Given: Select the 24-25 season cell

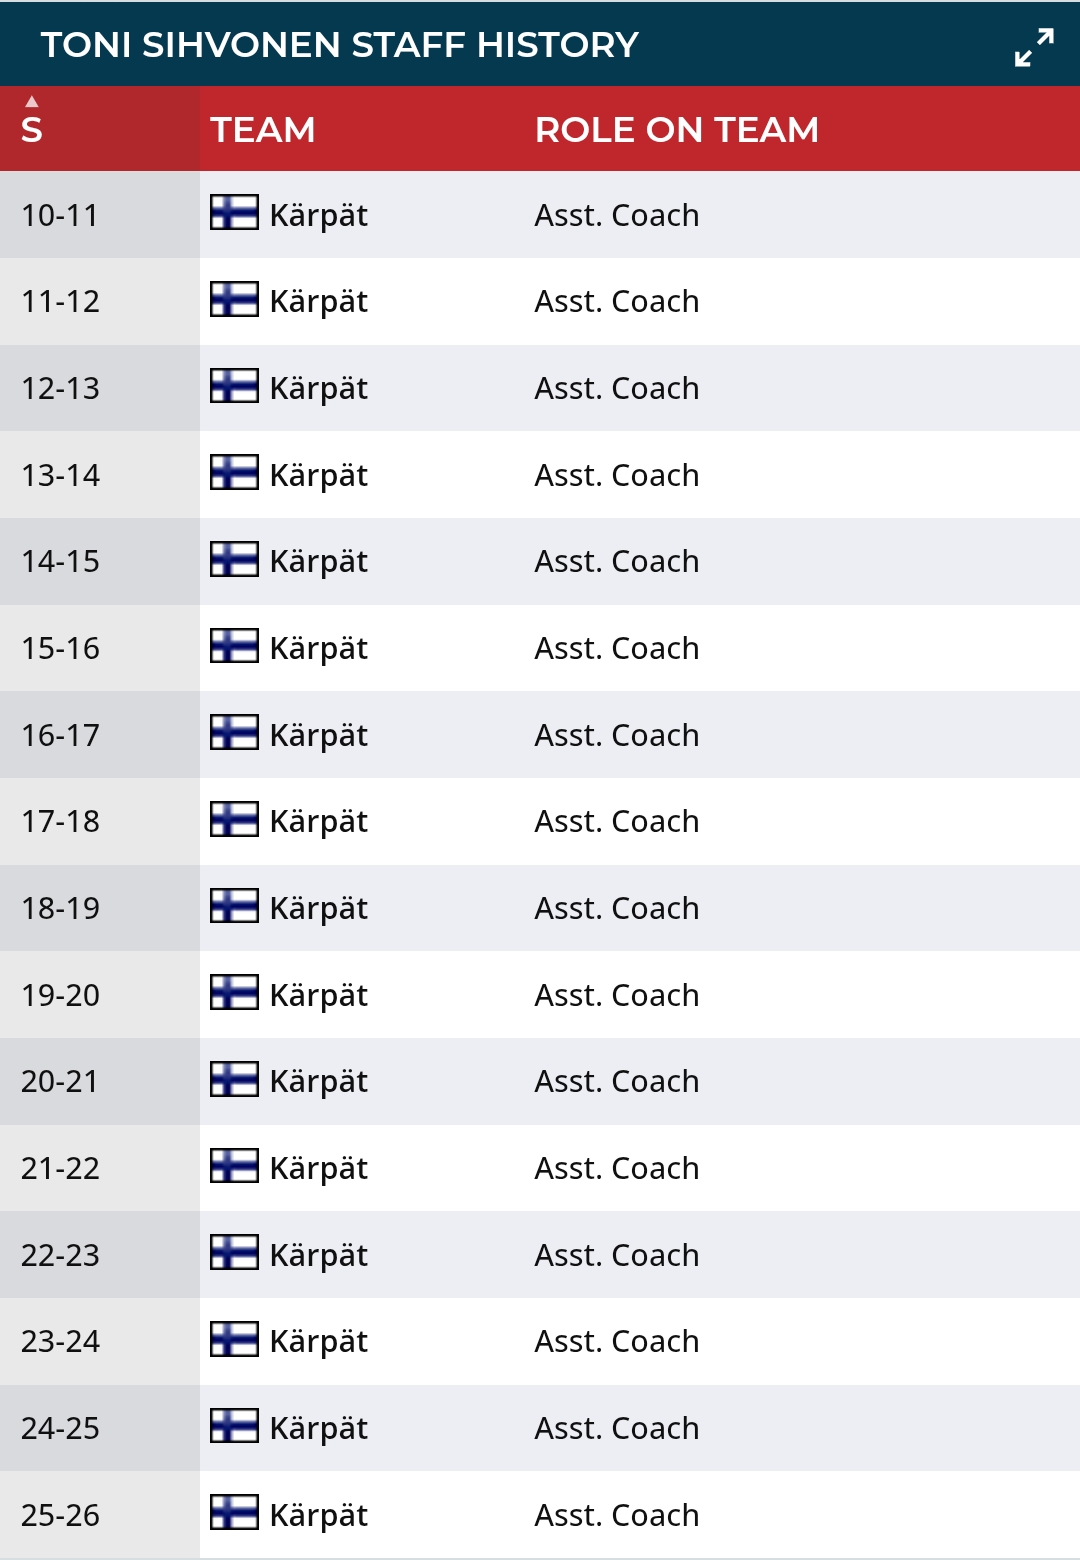Looking at the screenshot, I should (61, 1428).
